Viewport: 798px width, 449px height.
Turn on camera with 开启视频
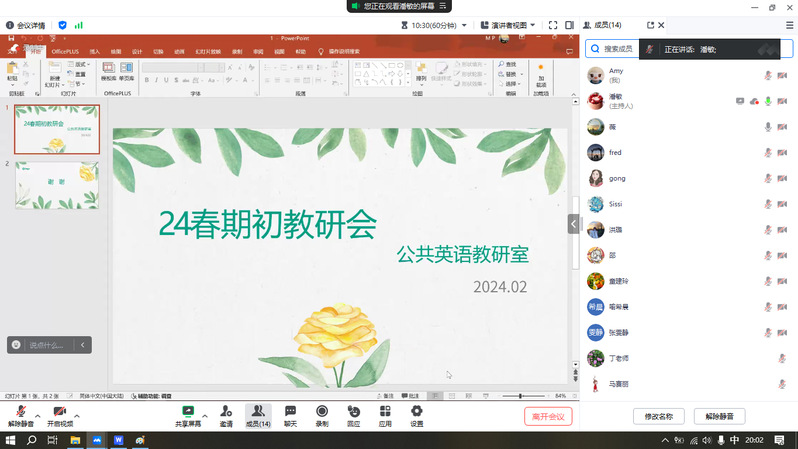59,412
